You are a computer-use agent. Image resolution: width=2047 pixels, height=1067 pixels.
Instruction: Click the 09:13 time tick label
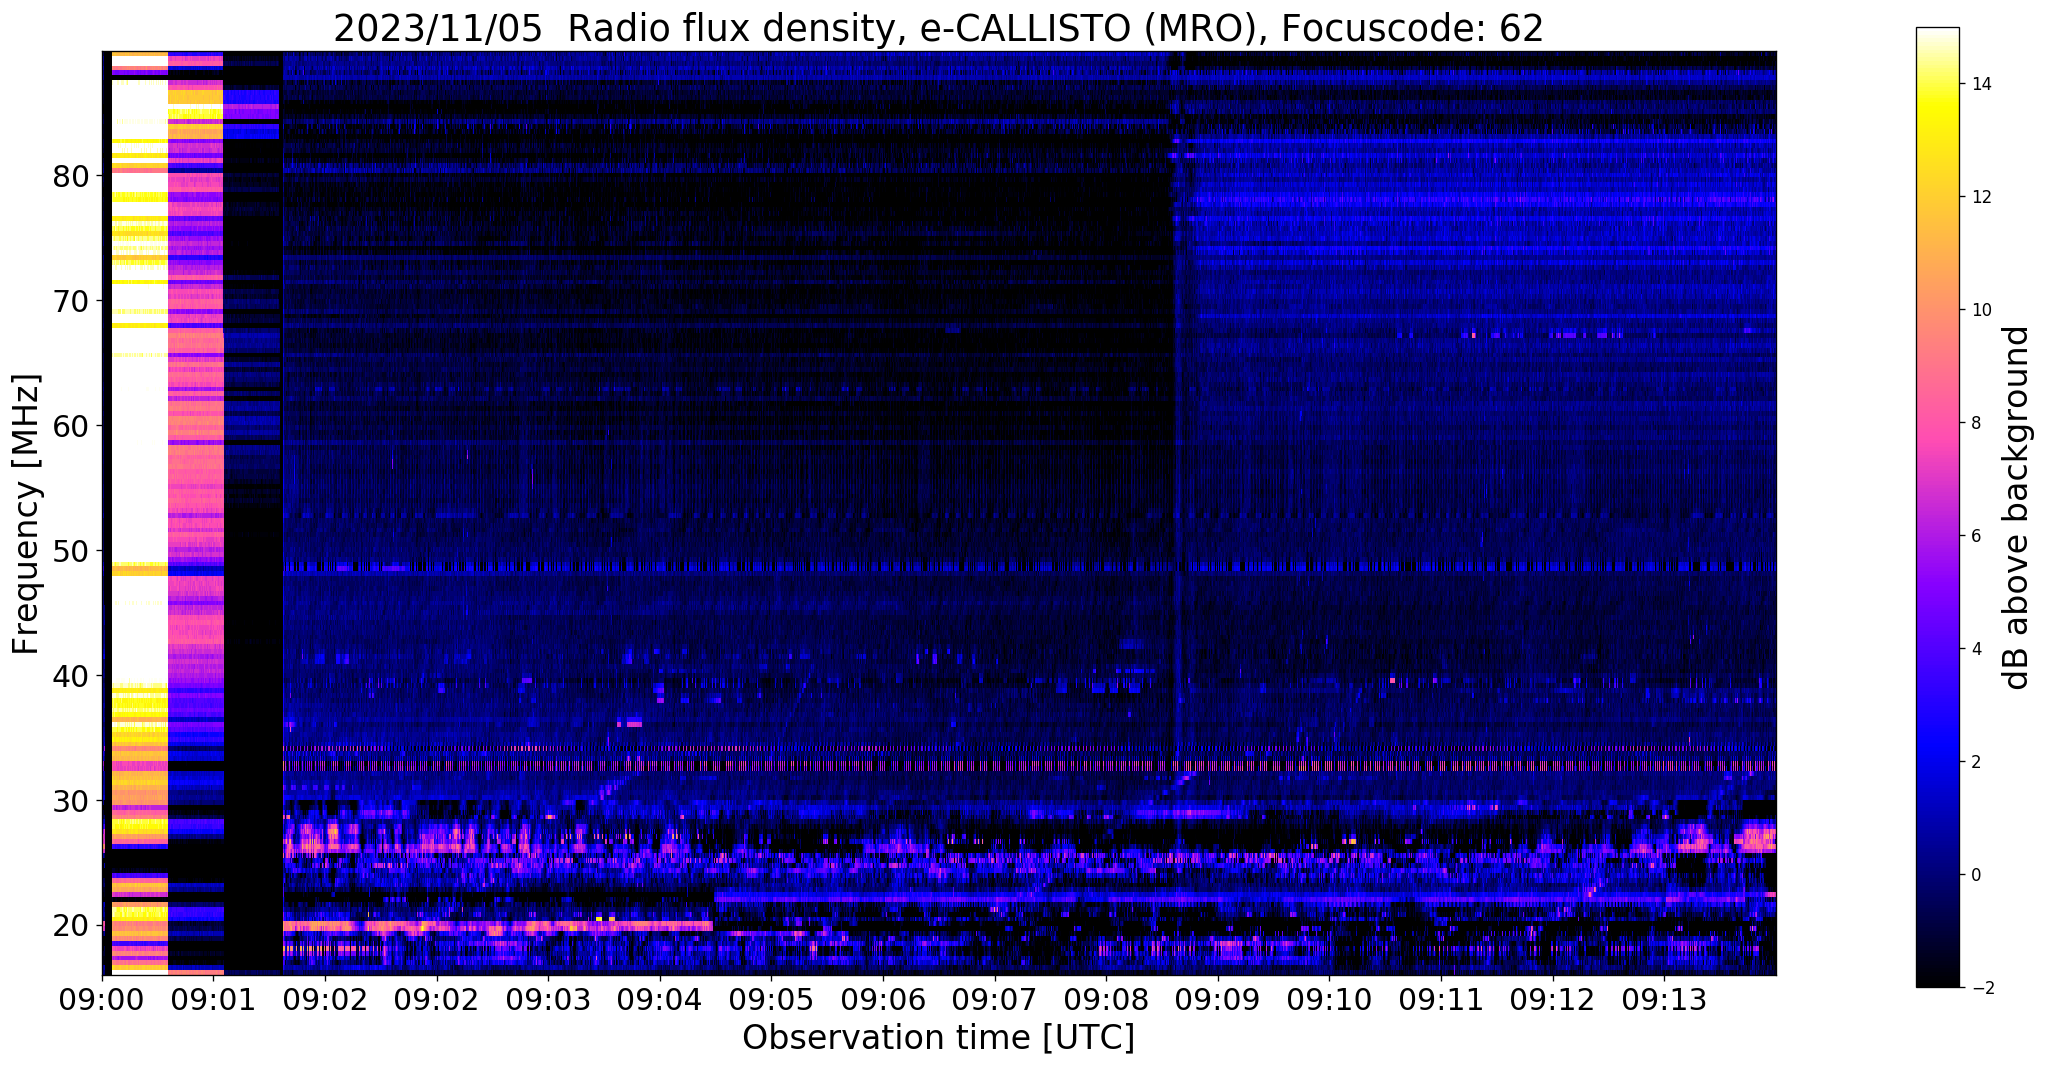[1664, 999]
